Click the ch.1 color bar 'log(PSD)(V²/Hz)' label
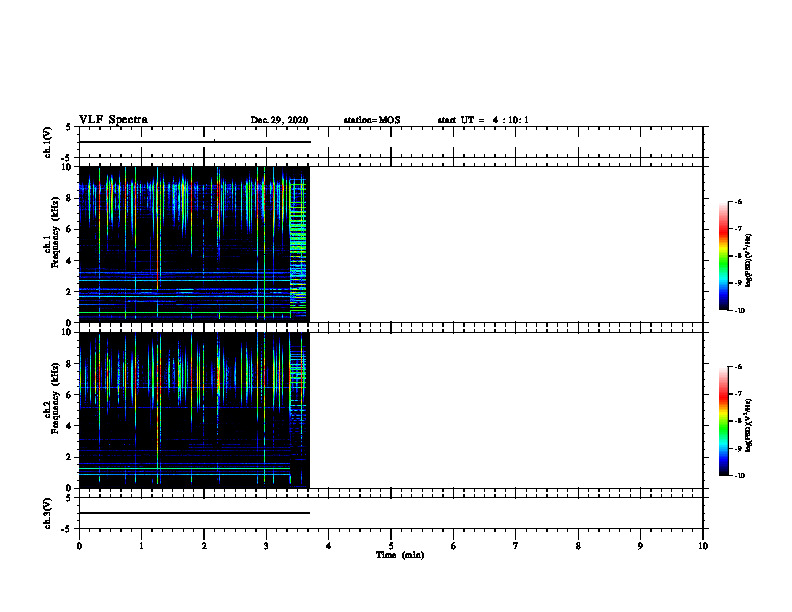The width and height of the screenshot is (792, 612). tap(749, 260)
